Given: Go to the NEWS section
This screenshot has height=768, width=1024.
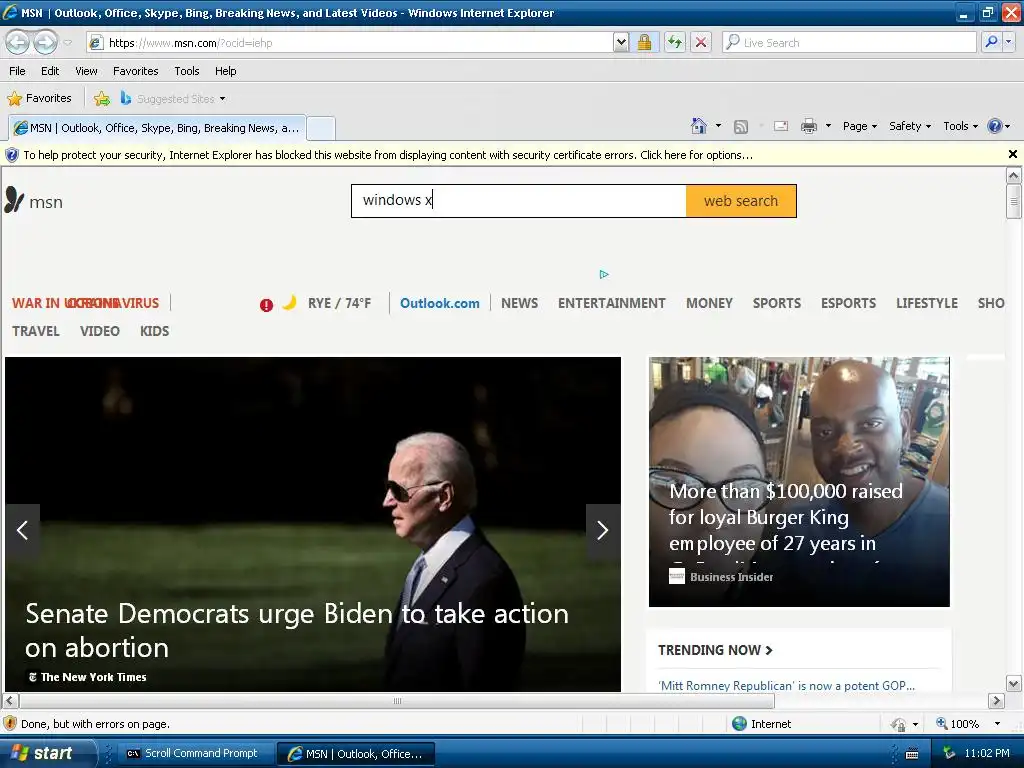Looking at the screenshot, I should (519, 303).
